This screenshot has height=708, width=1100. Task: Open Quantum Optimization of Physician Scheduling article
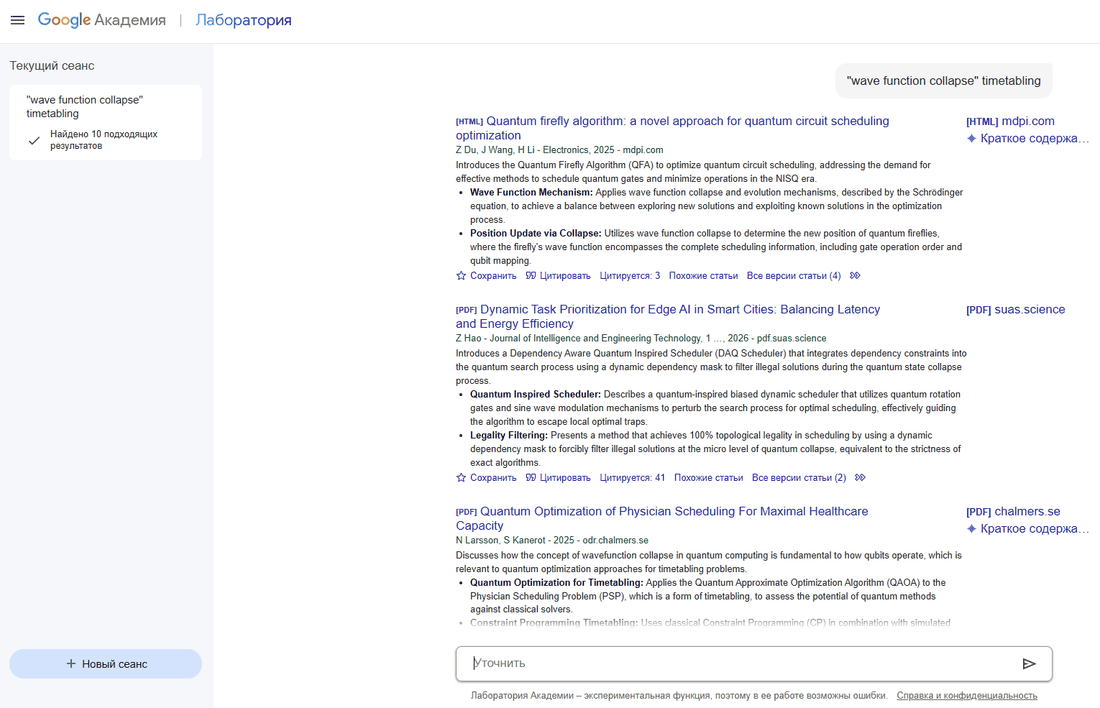pos(662,519)
